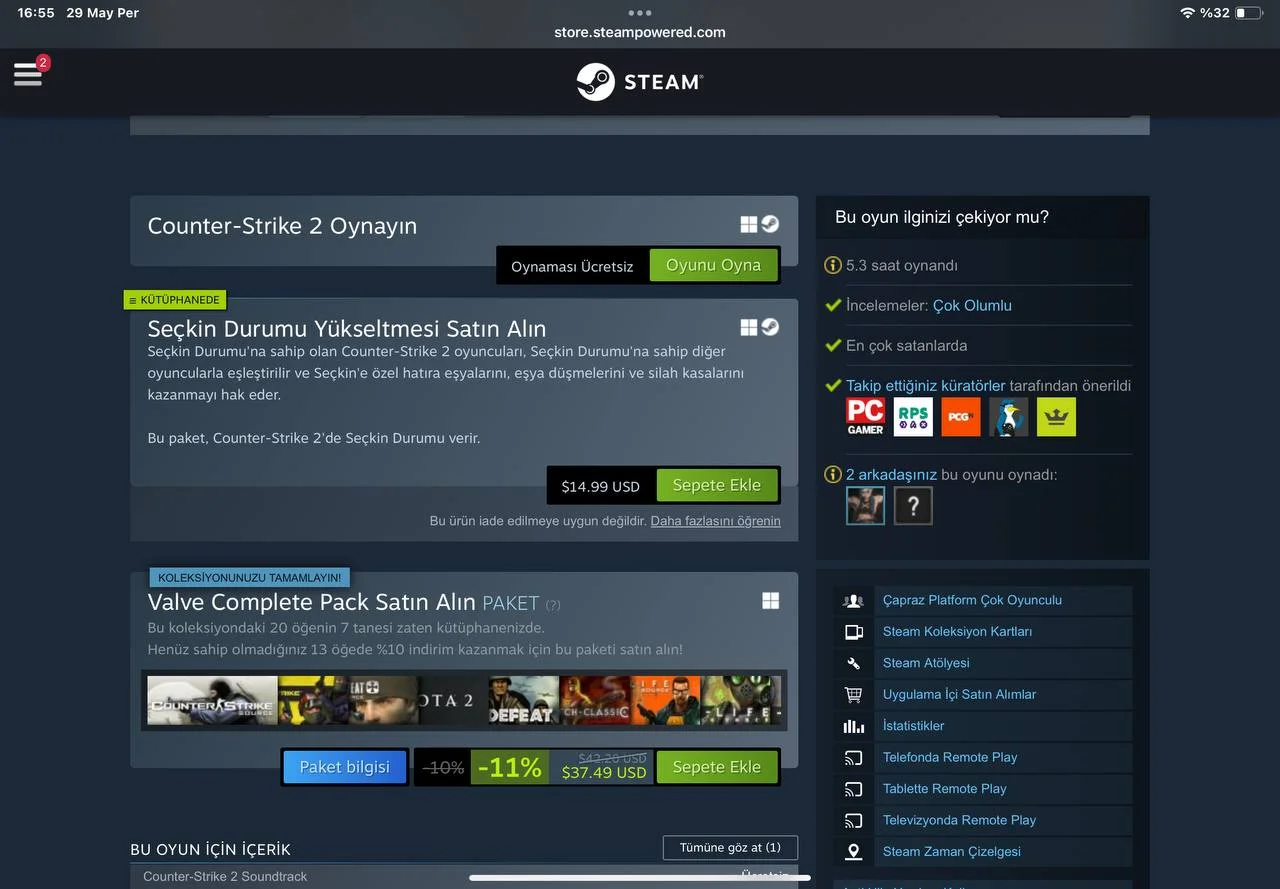Tap the three-dot multitasking control at top
This screenshot has height=889, width=1280.
pyautogui.click(x=640, y=13)
